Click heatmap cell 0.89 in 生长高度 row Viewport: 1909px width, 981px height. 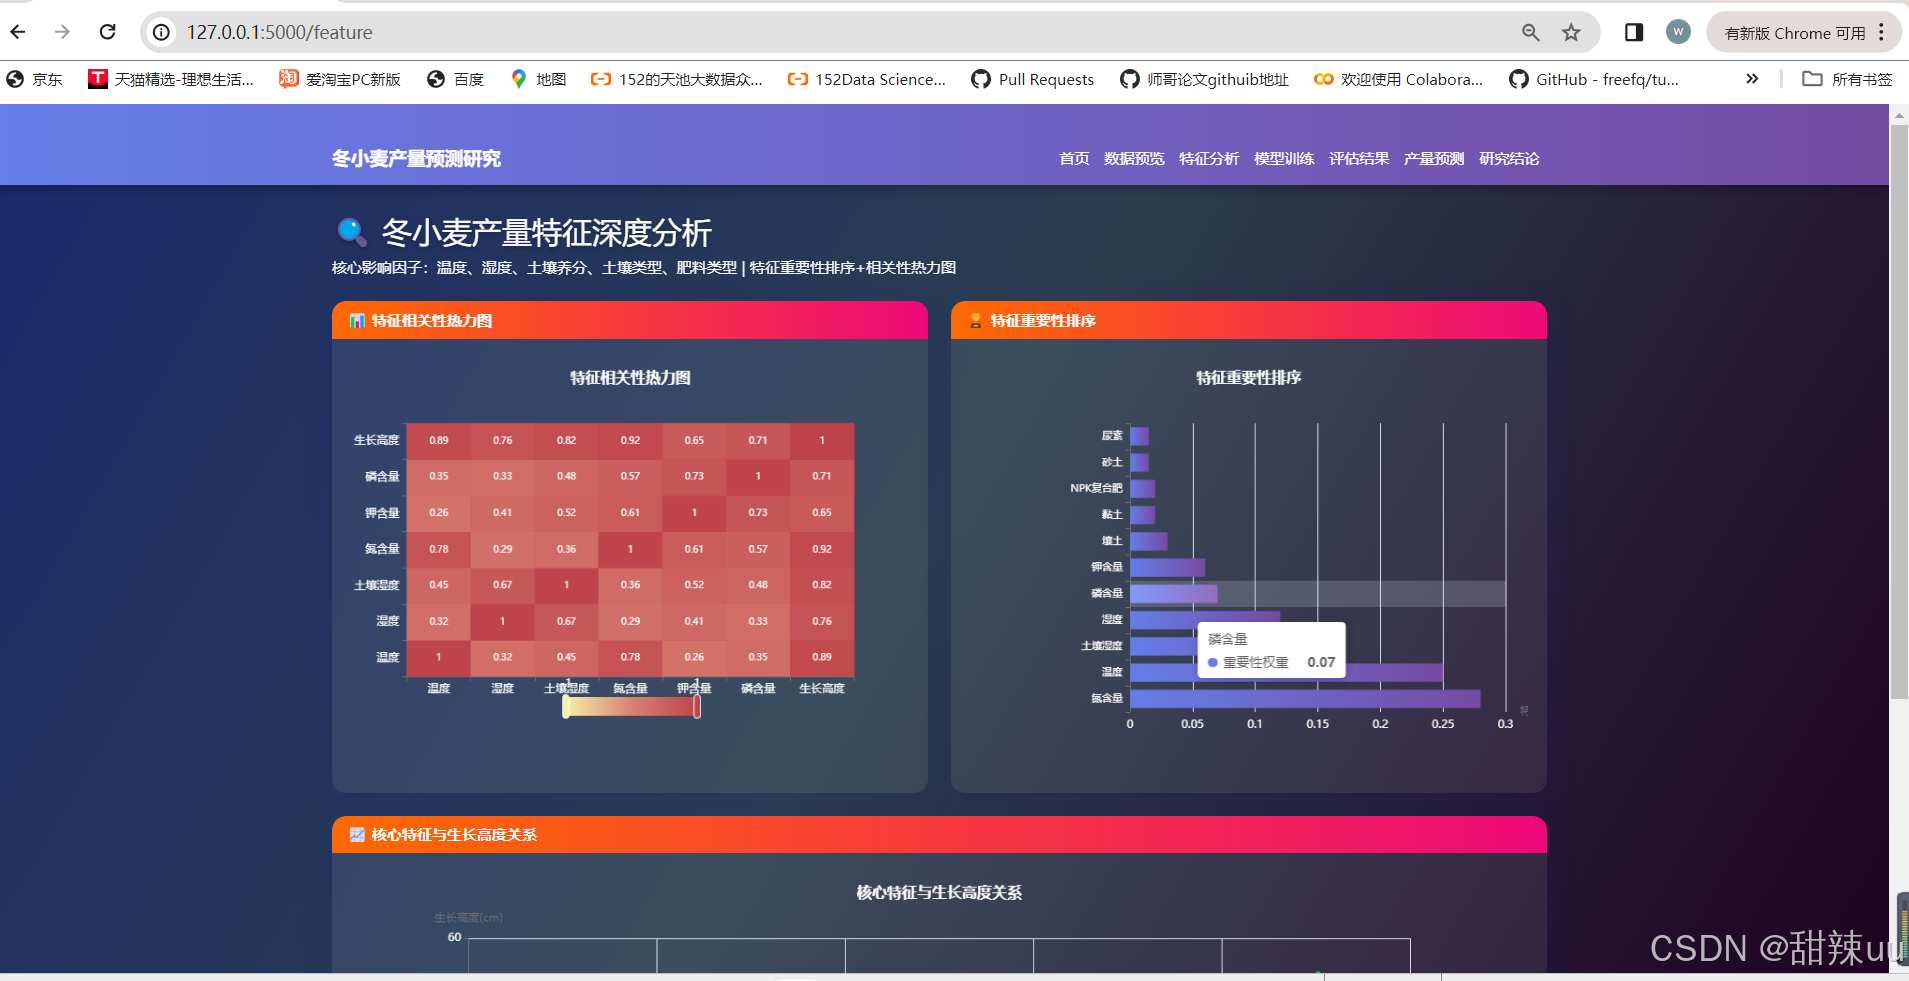[439, 440]
